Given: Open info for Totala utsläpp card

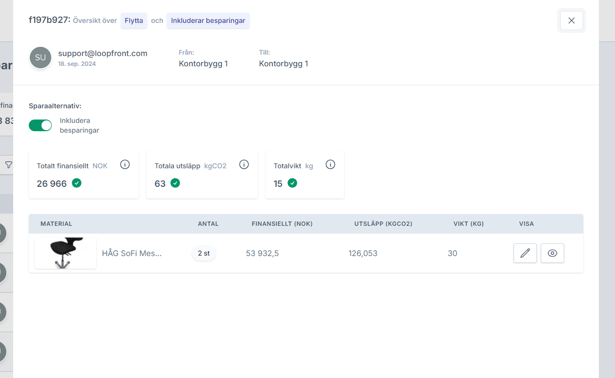Looking at the screenshot, I should [244, 165].
